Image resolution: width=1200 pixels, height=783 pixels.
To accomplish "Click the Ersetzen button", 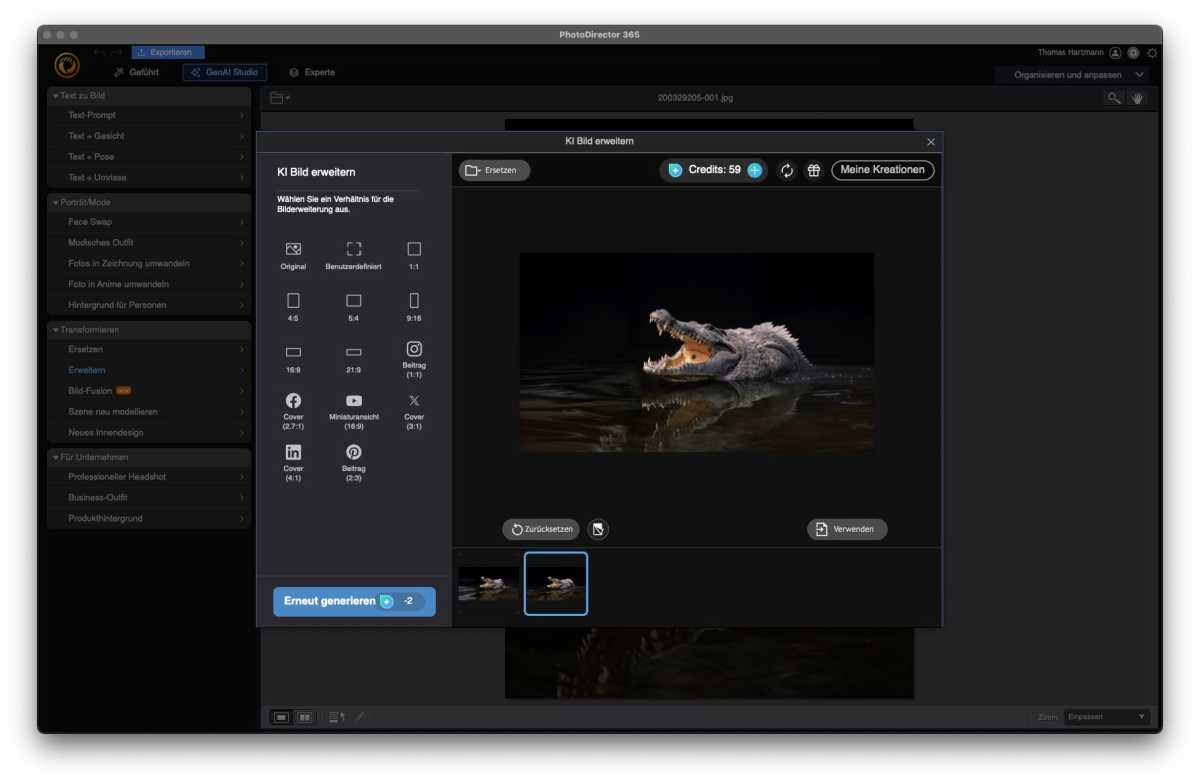I will (494, 171).
